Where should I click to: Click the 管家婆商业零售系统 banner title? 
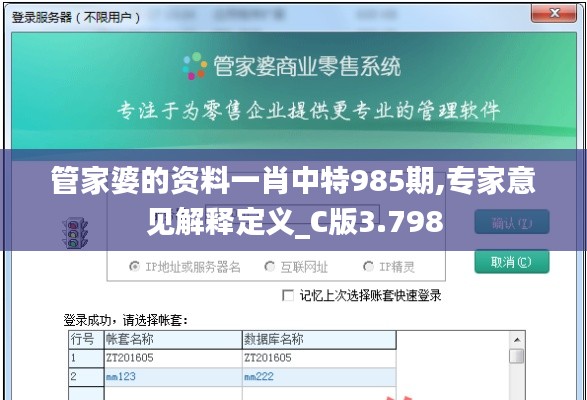coord(307,66)
